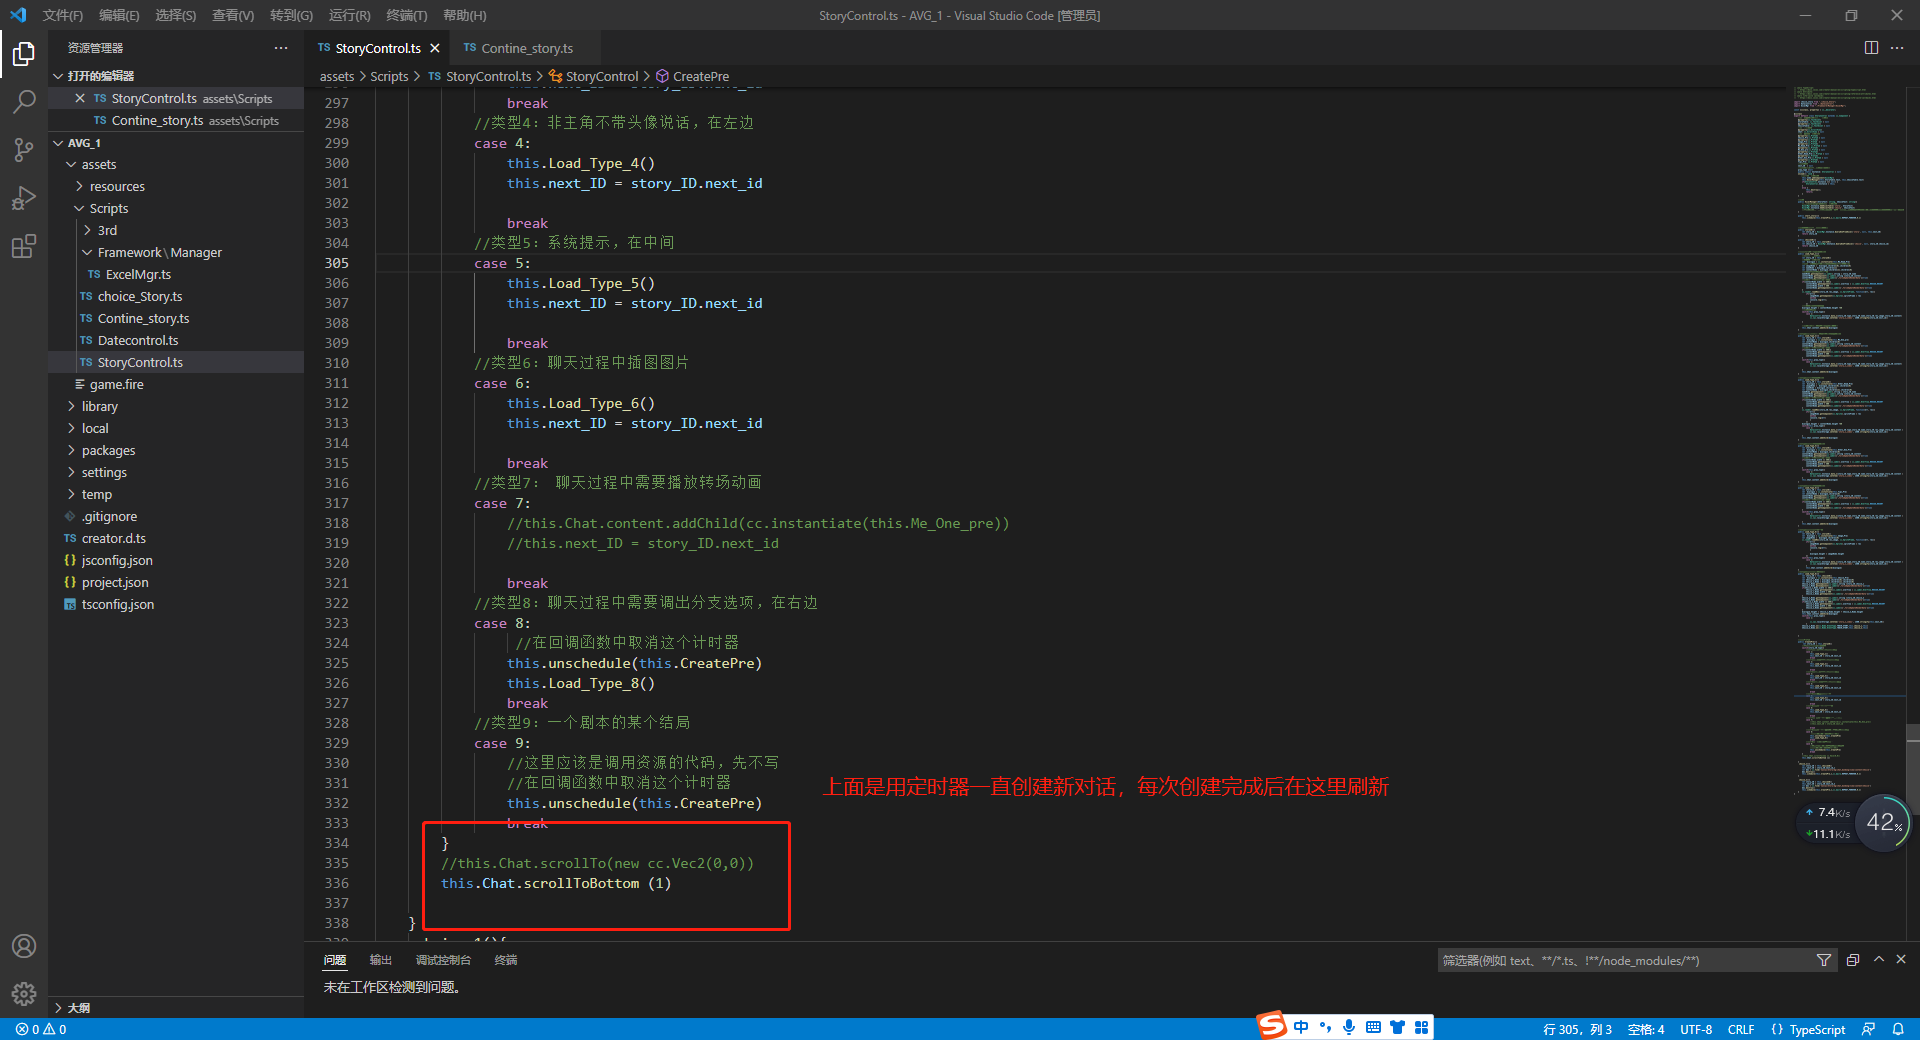Screen dimensions: 1920x1040
Task: Open the Manage gear icon
Action: [24, 994]
